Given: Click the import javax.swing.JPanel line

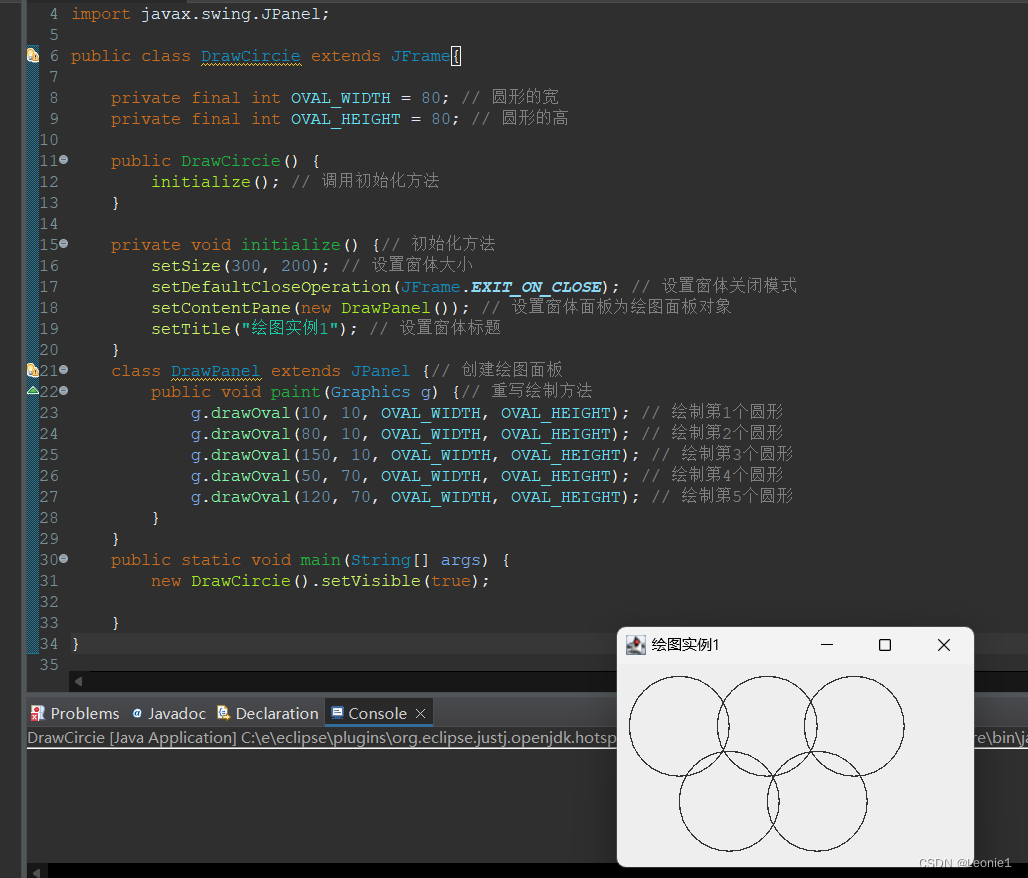Looking at the screenshot, I should point(200,14).
